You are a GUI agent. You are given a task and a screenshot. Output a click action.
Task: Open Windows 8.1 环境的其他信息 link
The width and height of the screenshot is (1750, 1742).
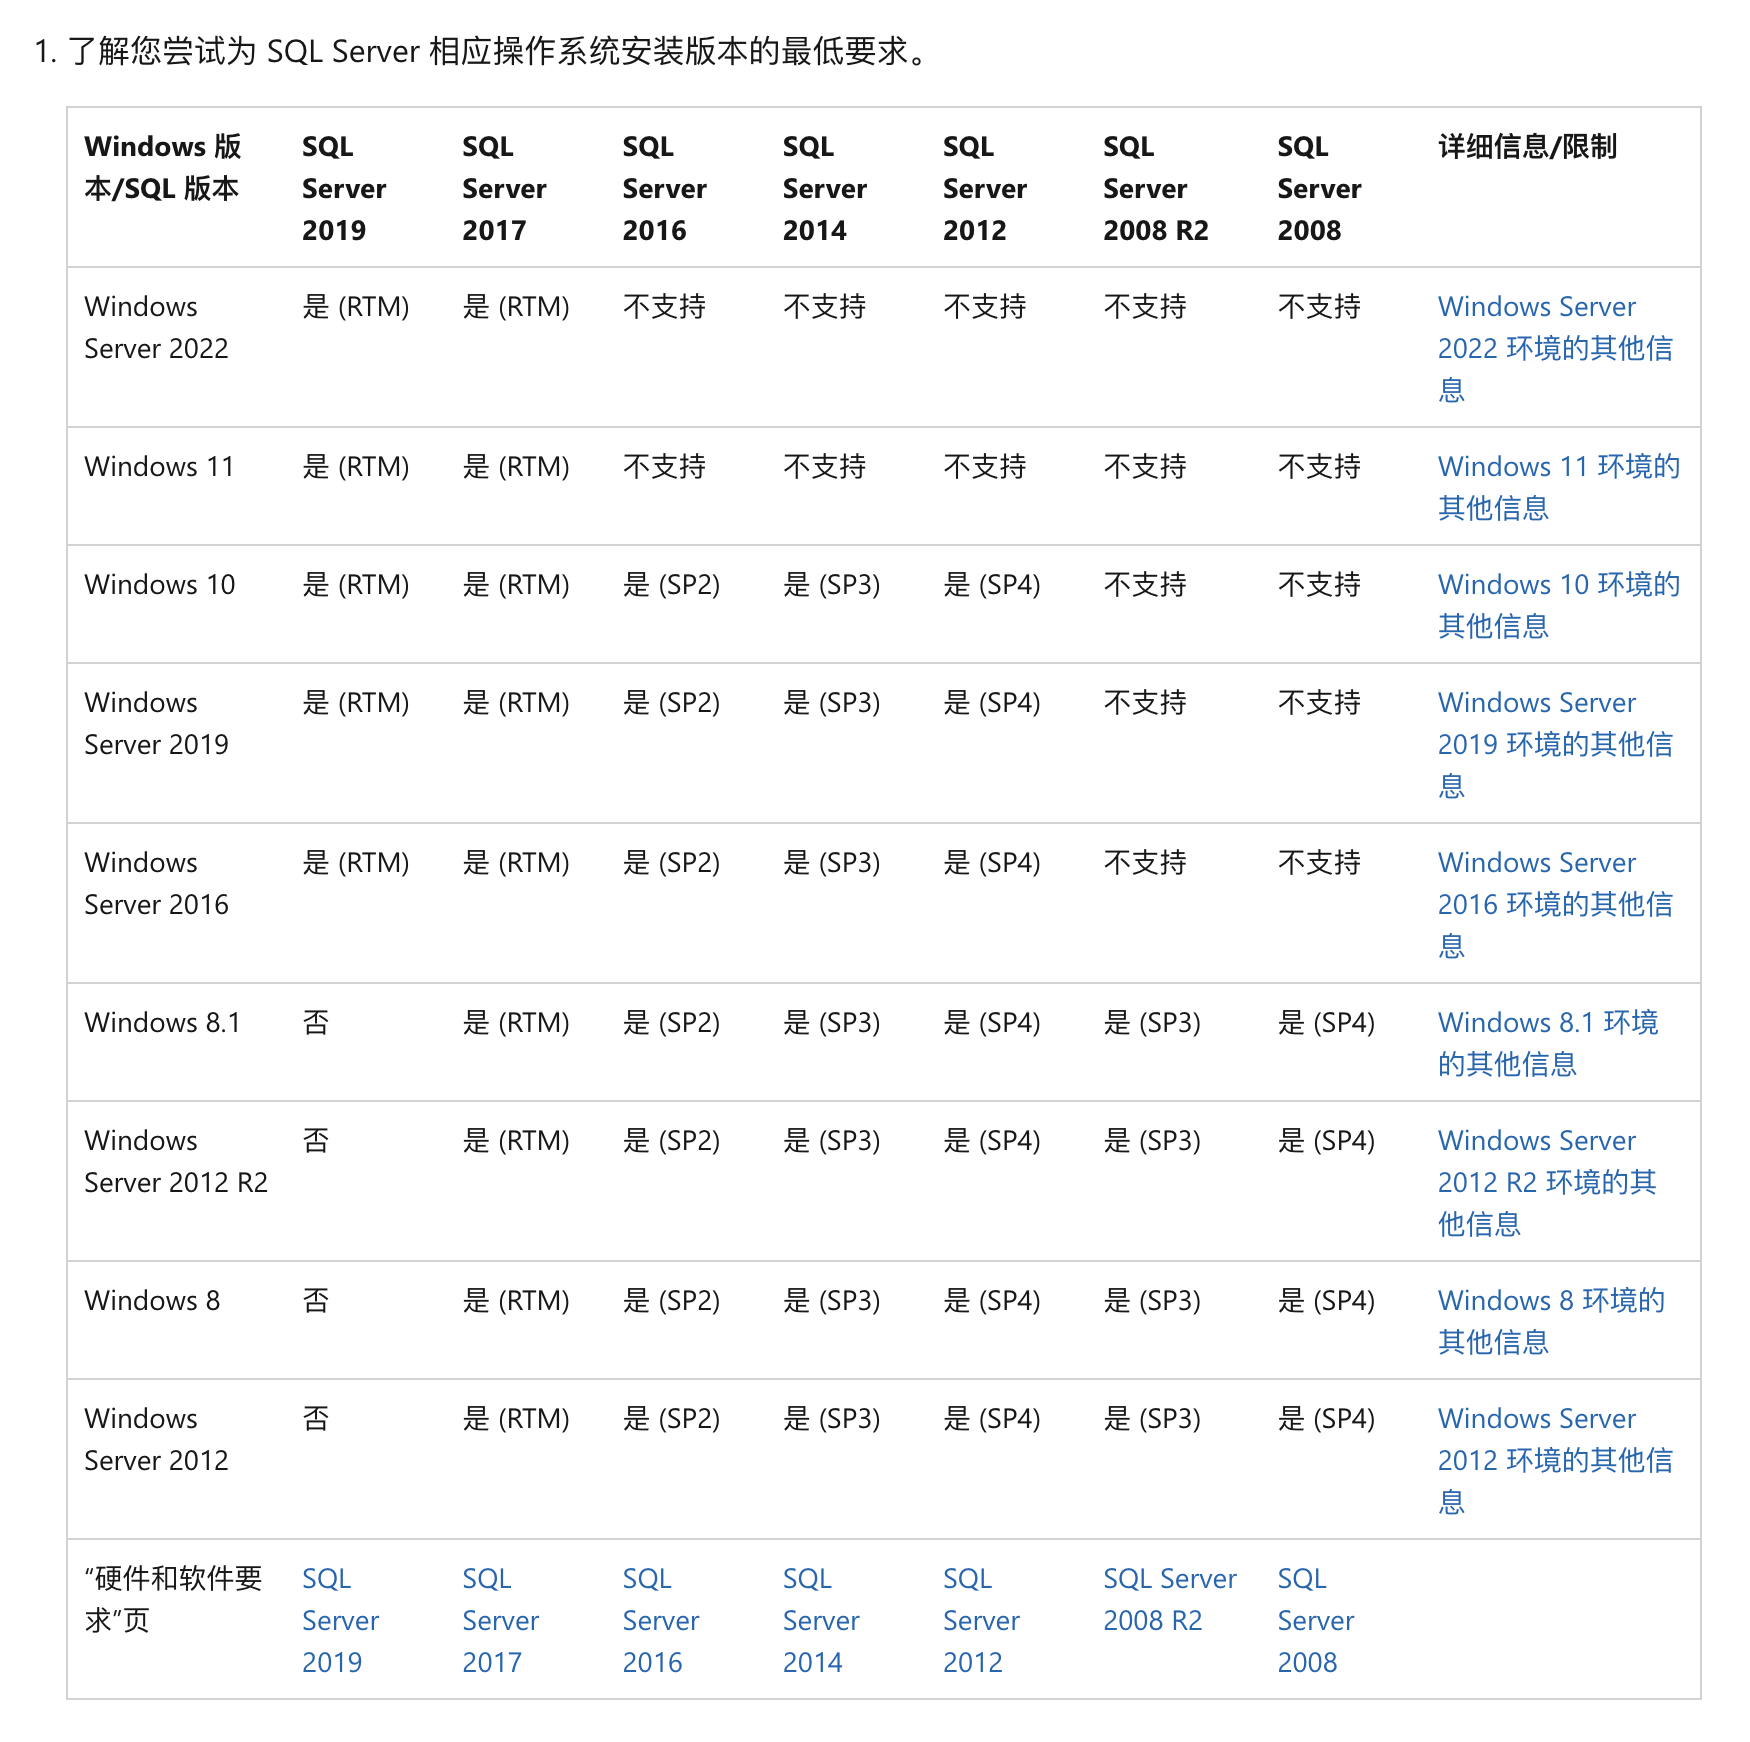coord(1548,1043)
